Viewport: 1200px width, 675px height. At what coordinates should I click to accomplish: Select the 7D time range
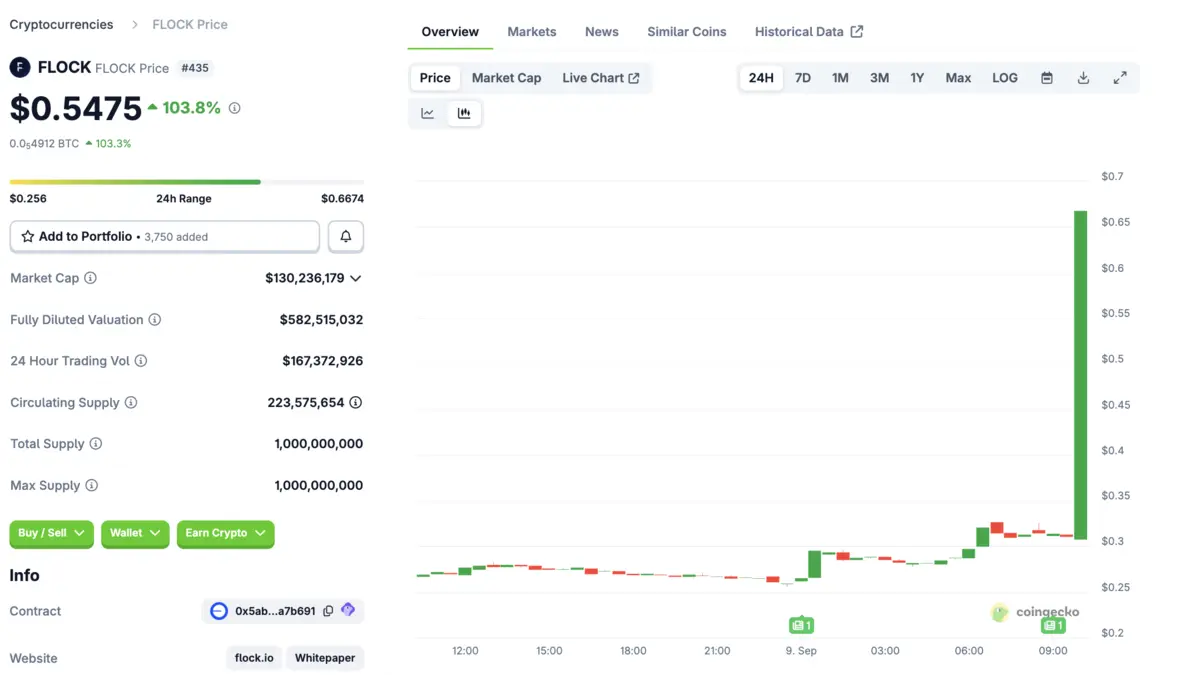click(x=802, y=78)
